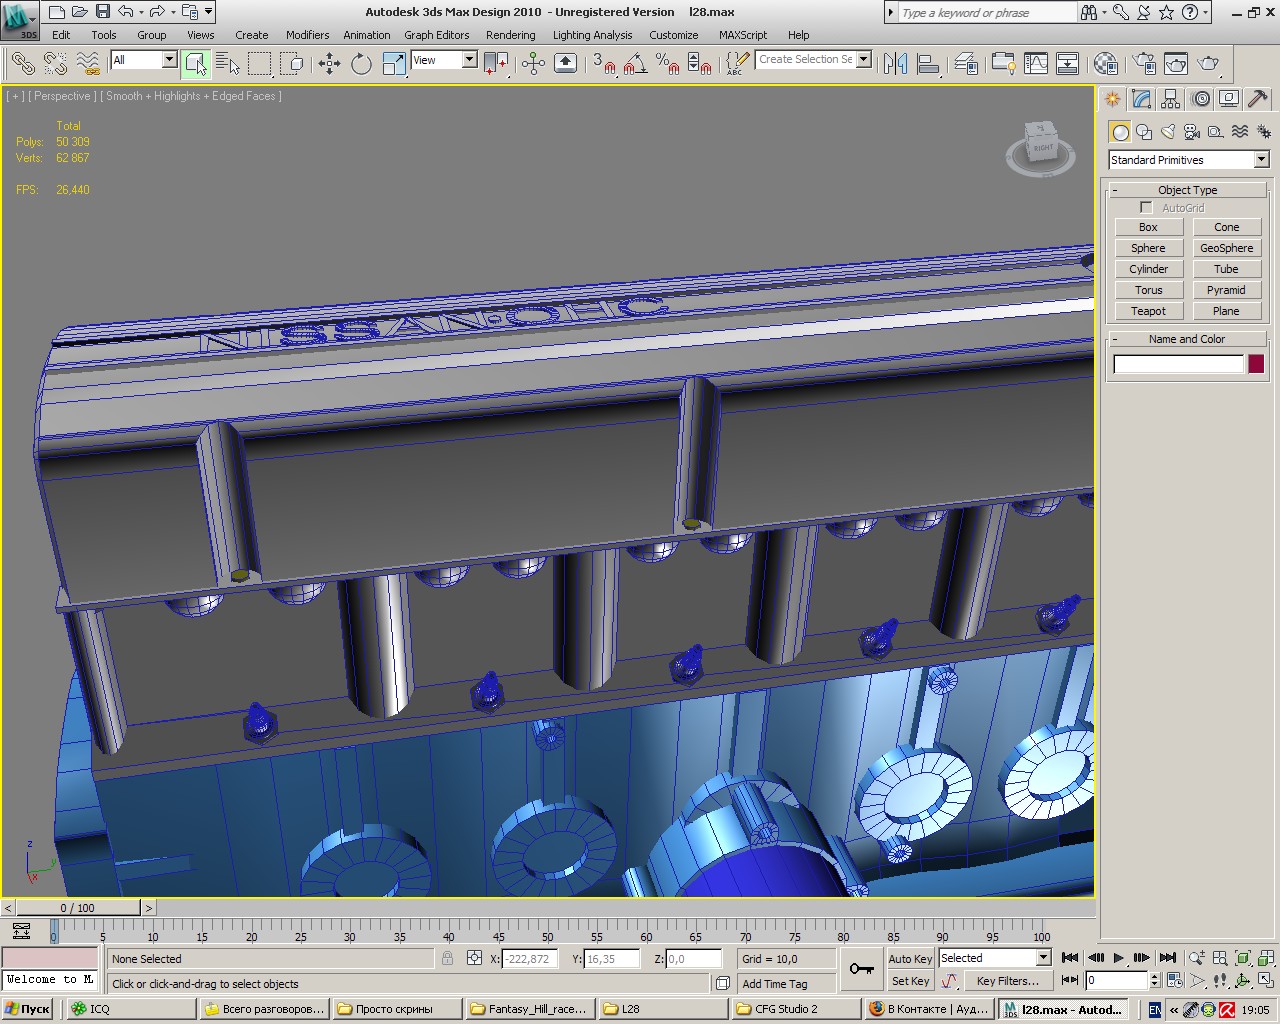
Task: Open Time Configuration dialog
Action: coord(1174,981)
